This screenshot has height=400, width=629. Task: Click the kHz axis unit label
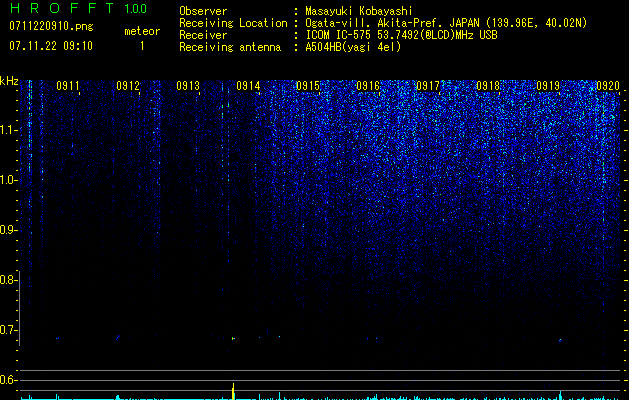pyautogui.click(x=9, y=81)
